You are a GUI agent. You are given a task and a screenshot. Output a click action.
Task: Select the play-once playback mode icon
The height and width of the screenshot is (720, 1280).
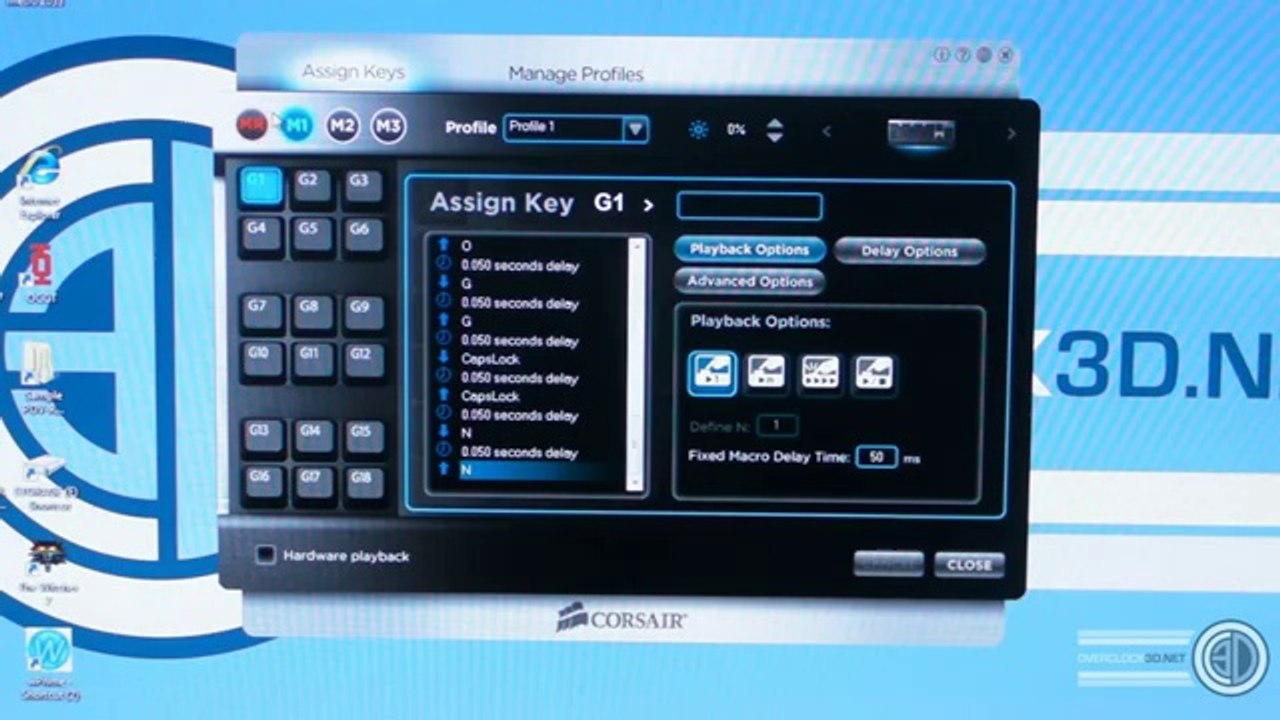713,373
